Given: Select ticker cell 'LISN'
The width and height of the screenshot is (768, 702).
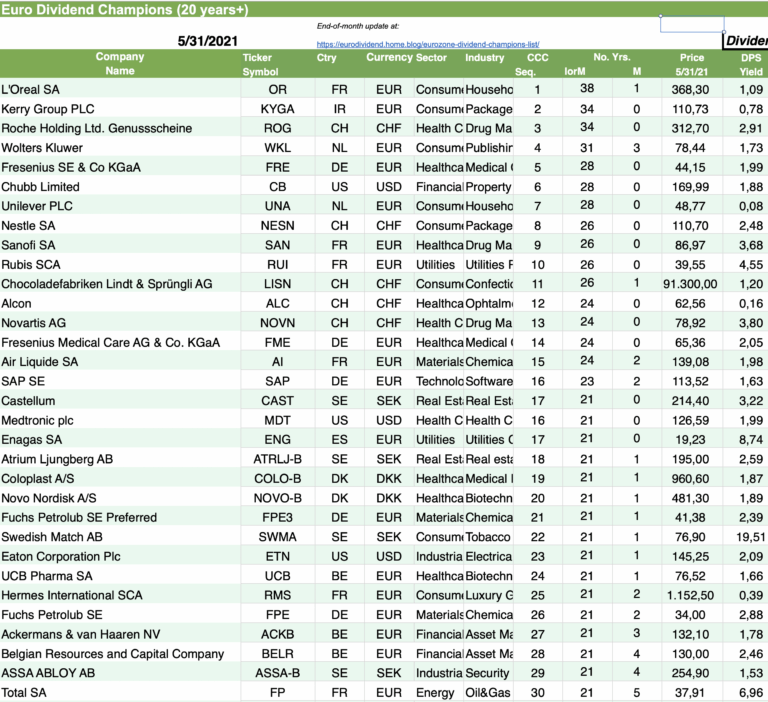Looking at the screenshot, I should [277, 284].
